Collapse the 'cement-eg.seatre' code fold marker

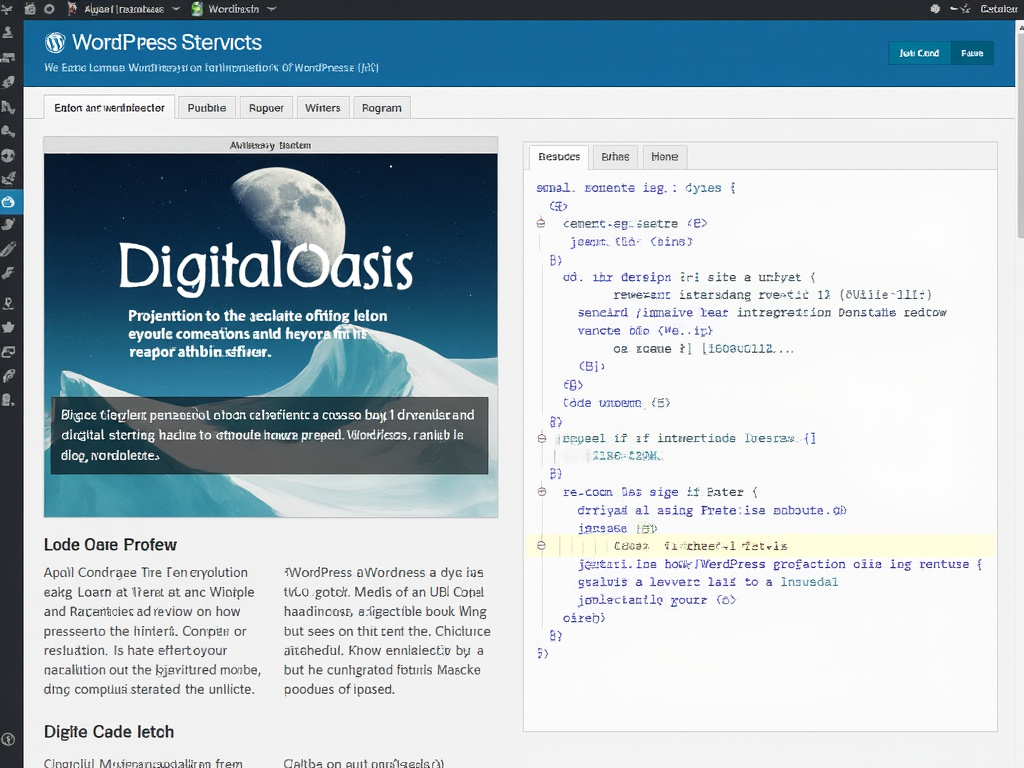coord(541,224)
